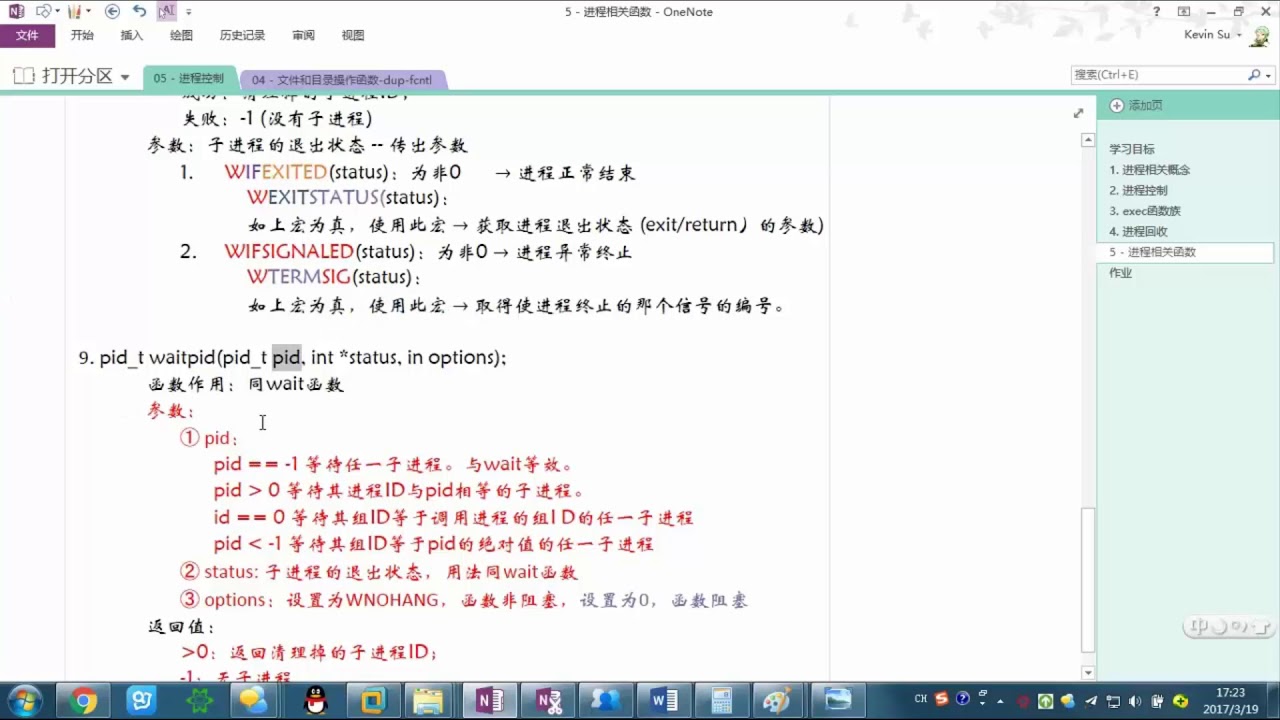Screen dimensions: 1280x720
Task: Open dropdown arrow beside the pens icon
Action: [x=88, y=12]
